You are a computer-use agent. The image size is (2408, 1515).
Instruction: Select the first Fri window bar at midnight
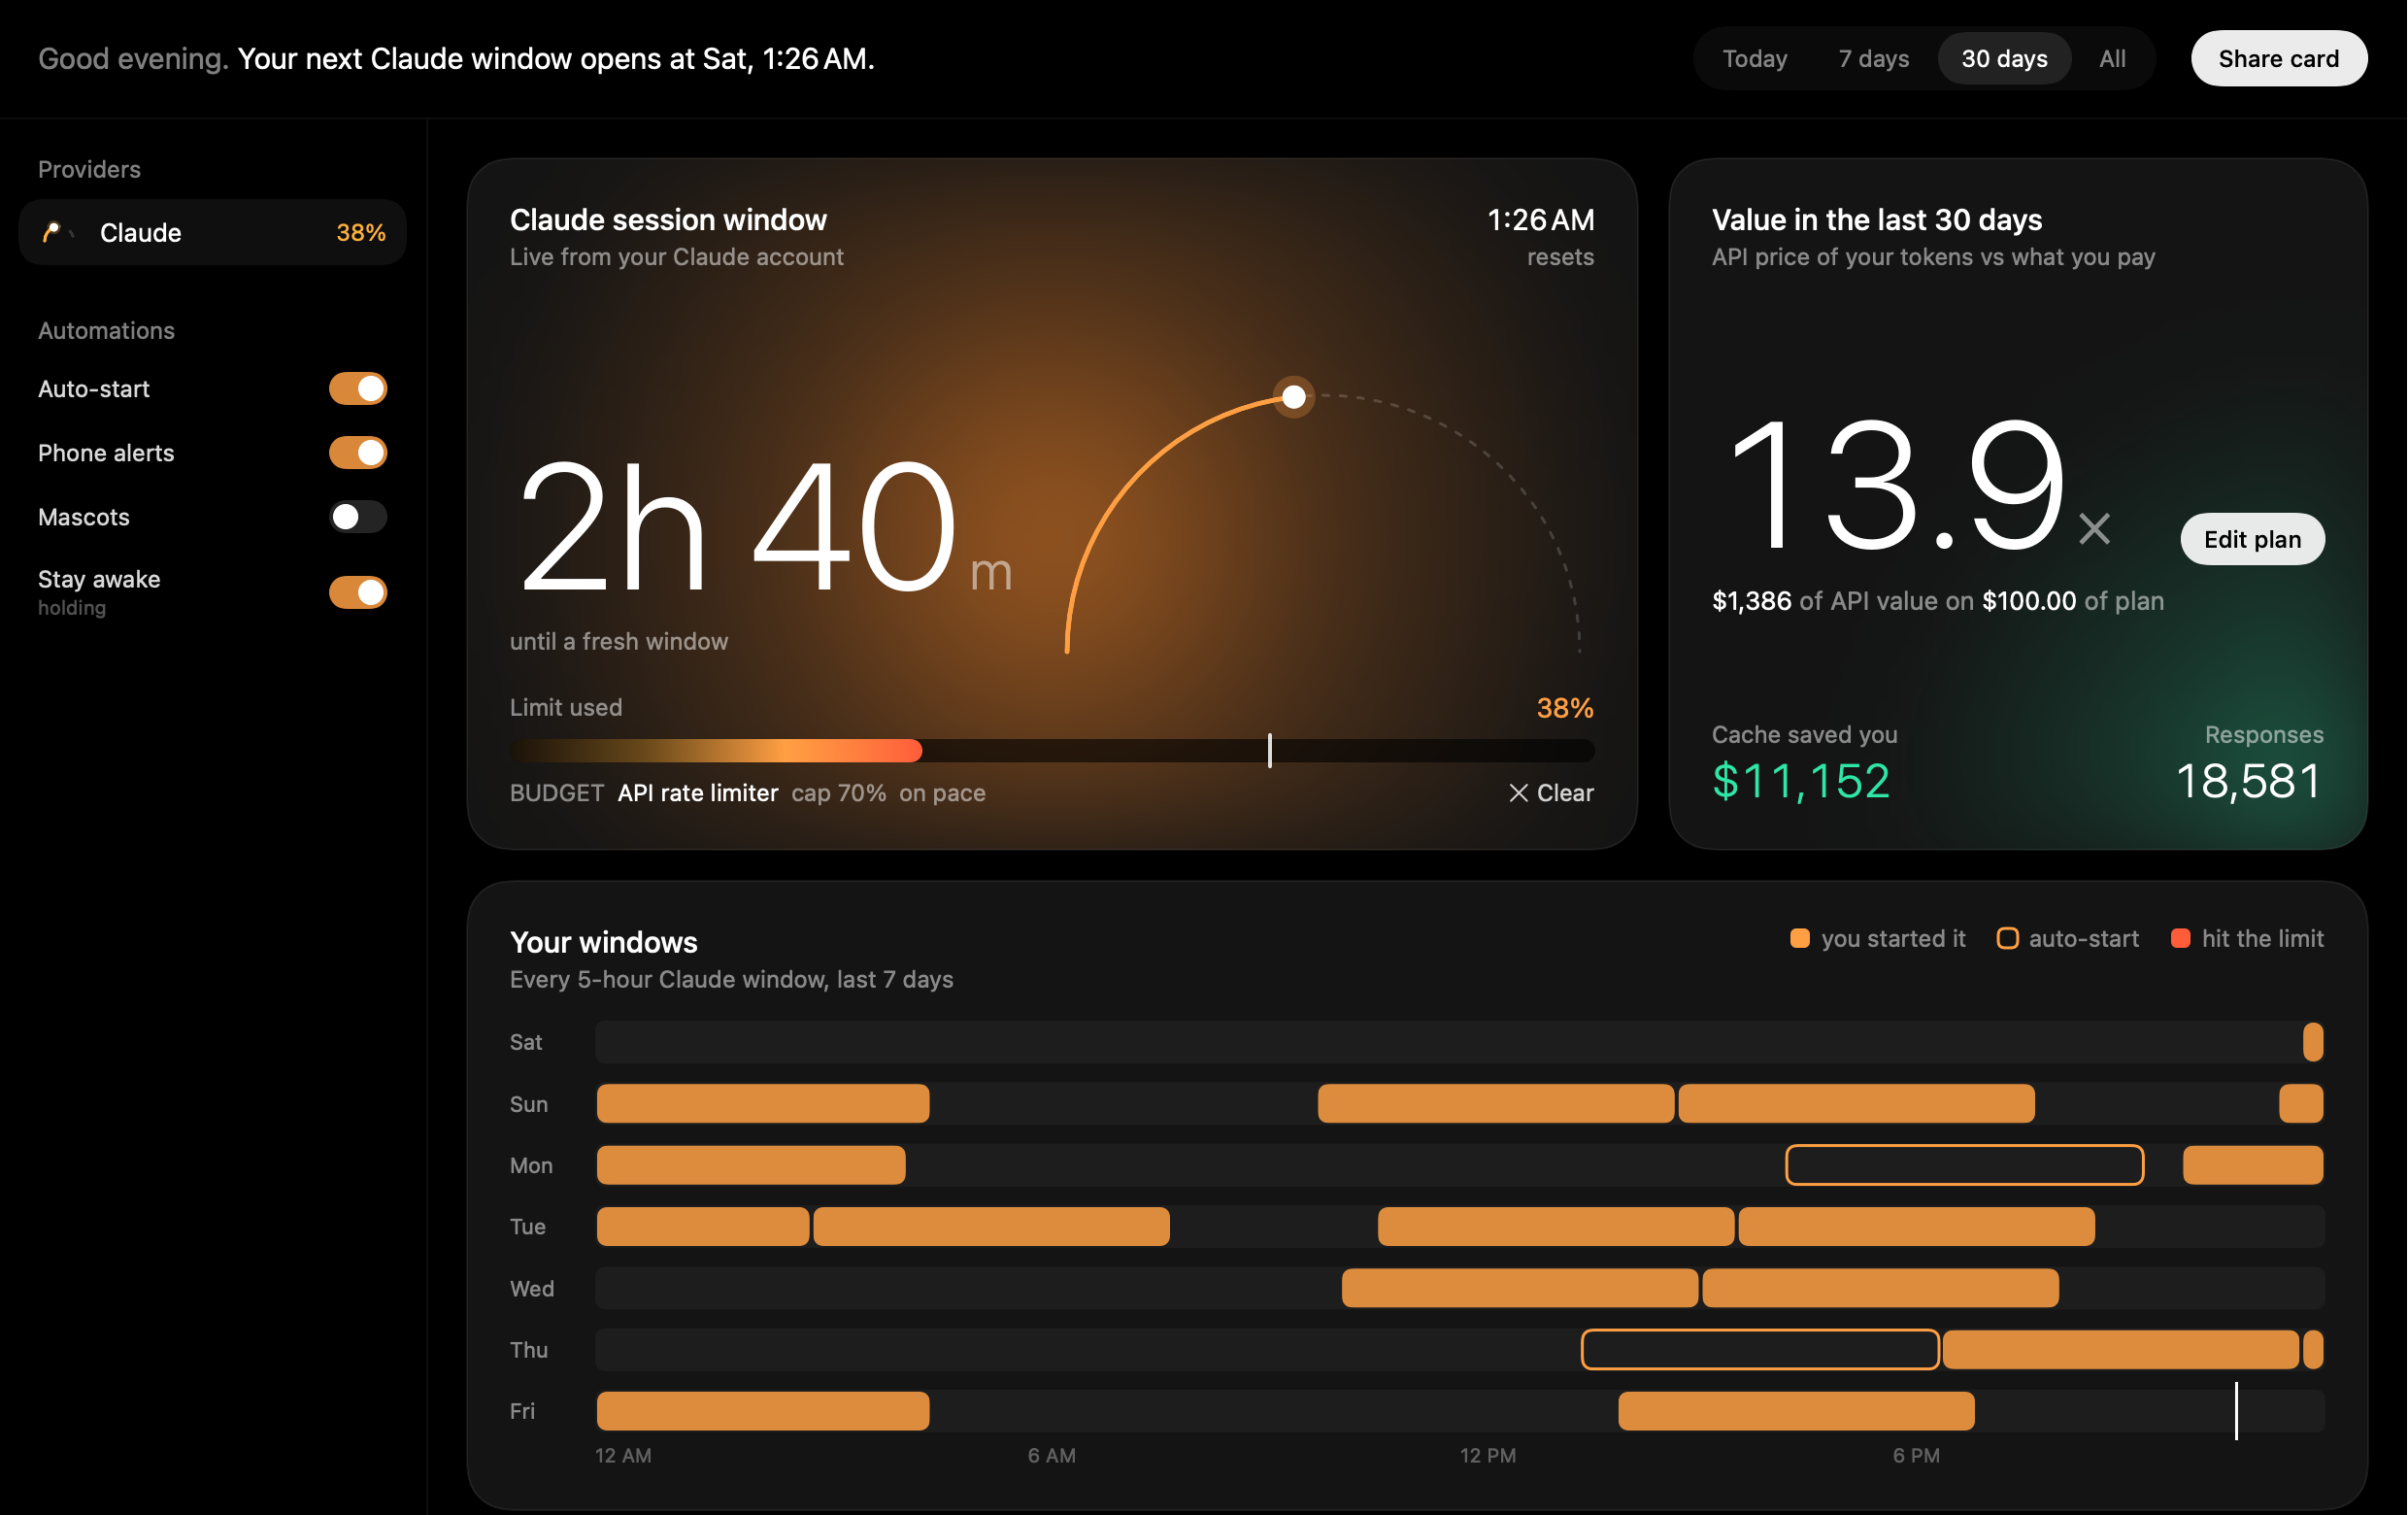click(763, 1411)
